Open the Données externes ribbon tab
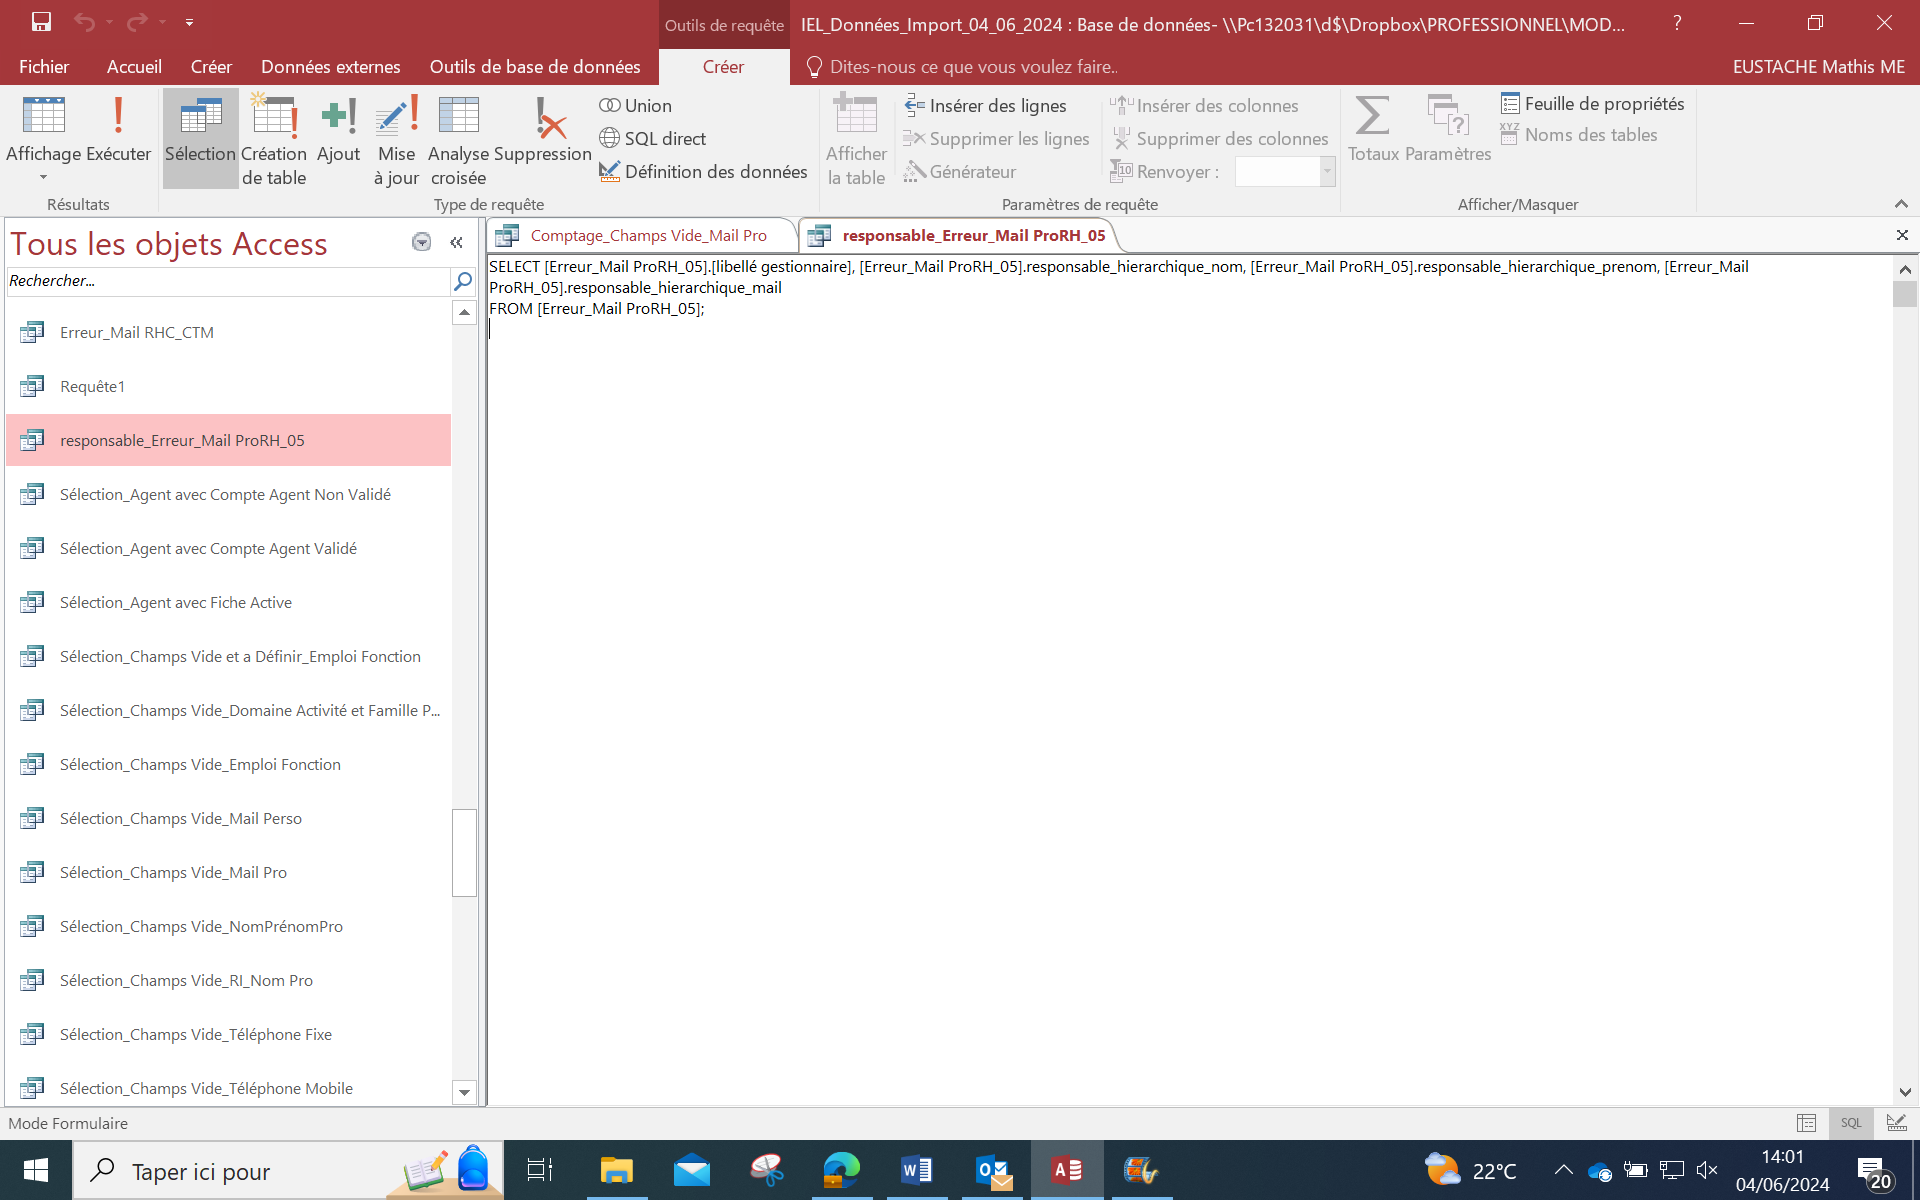This screenshot has height=1200, width=1920. (330, 67)
